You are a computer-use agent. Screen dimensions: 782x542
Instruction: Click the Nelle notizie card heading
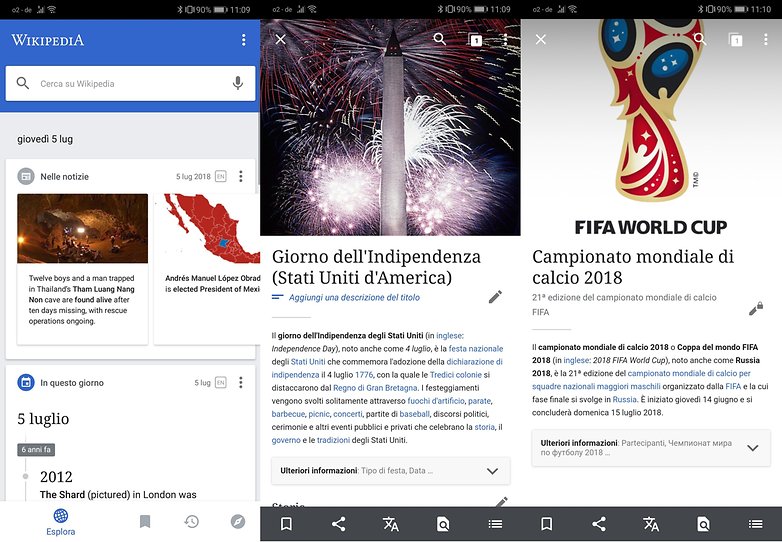(64, 177)
